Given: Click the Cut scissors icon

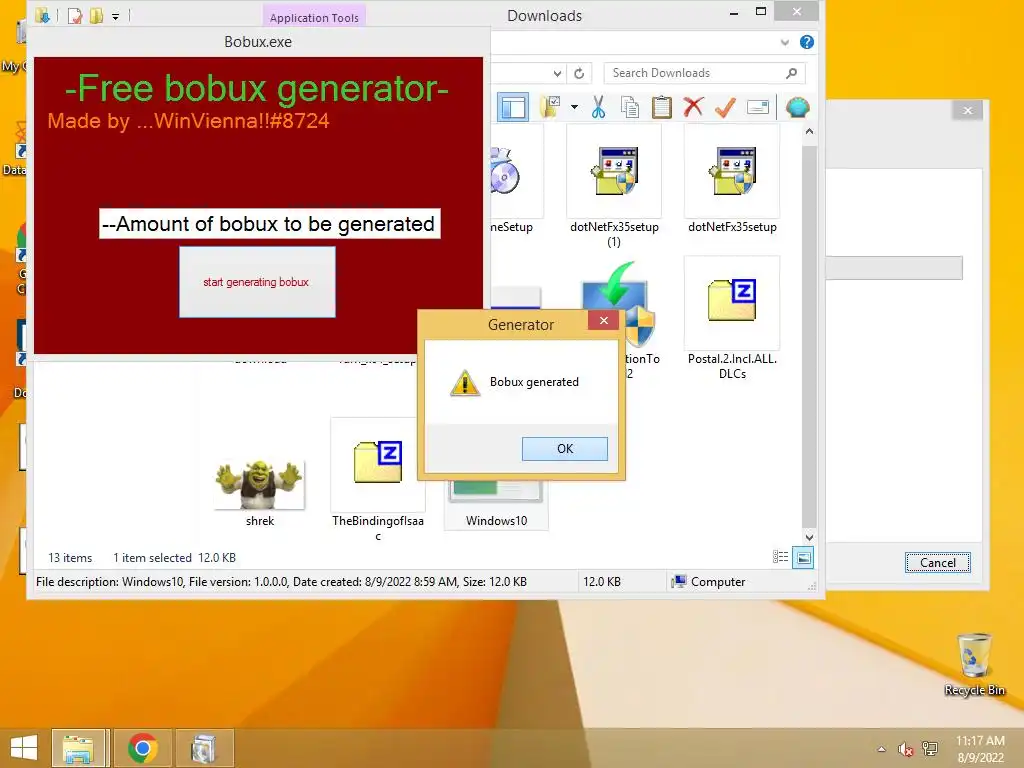Looking at the screenshot, I should point(598,107).
